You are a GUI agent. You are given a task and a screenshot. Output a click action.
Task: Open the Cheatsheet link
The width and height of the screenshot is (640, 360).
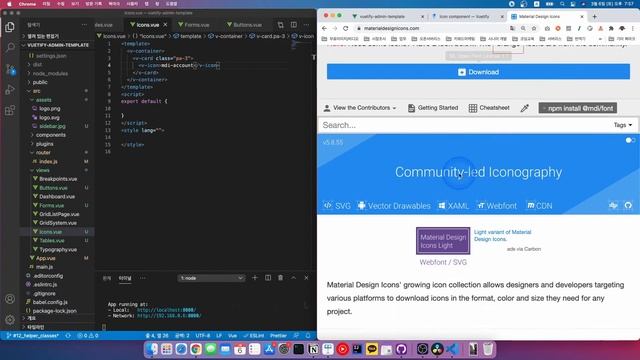coord(489,108)
